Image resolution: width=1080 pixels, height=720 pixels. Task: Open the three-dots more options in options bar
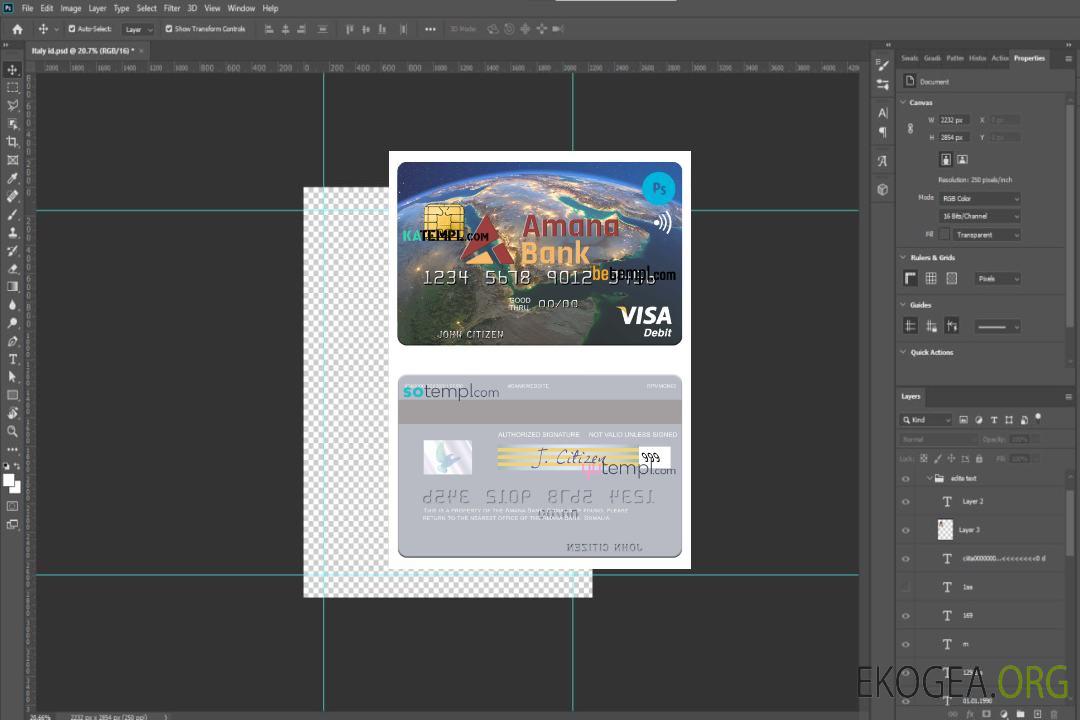point(430,29)
